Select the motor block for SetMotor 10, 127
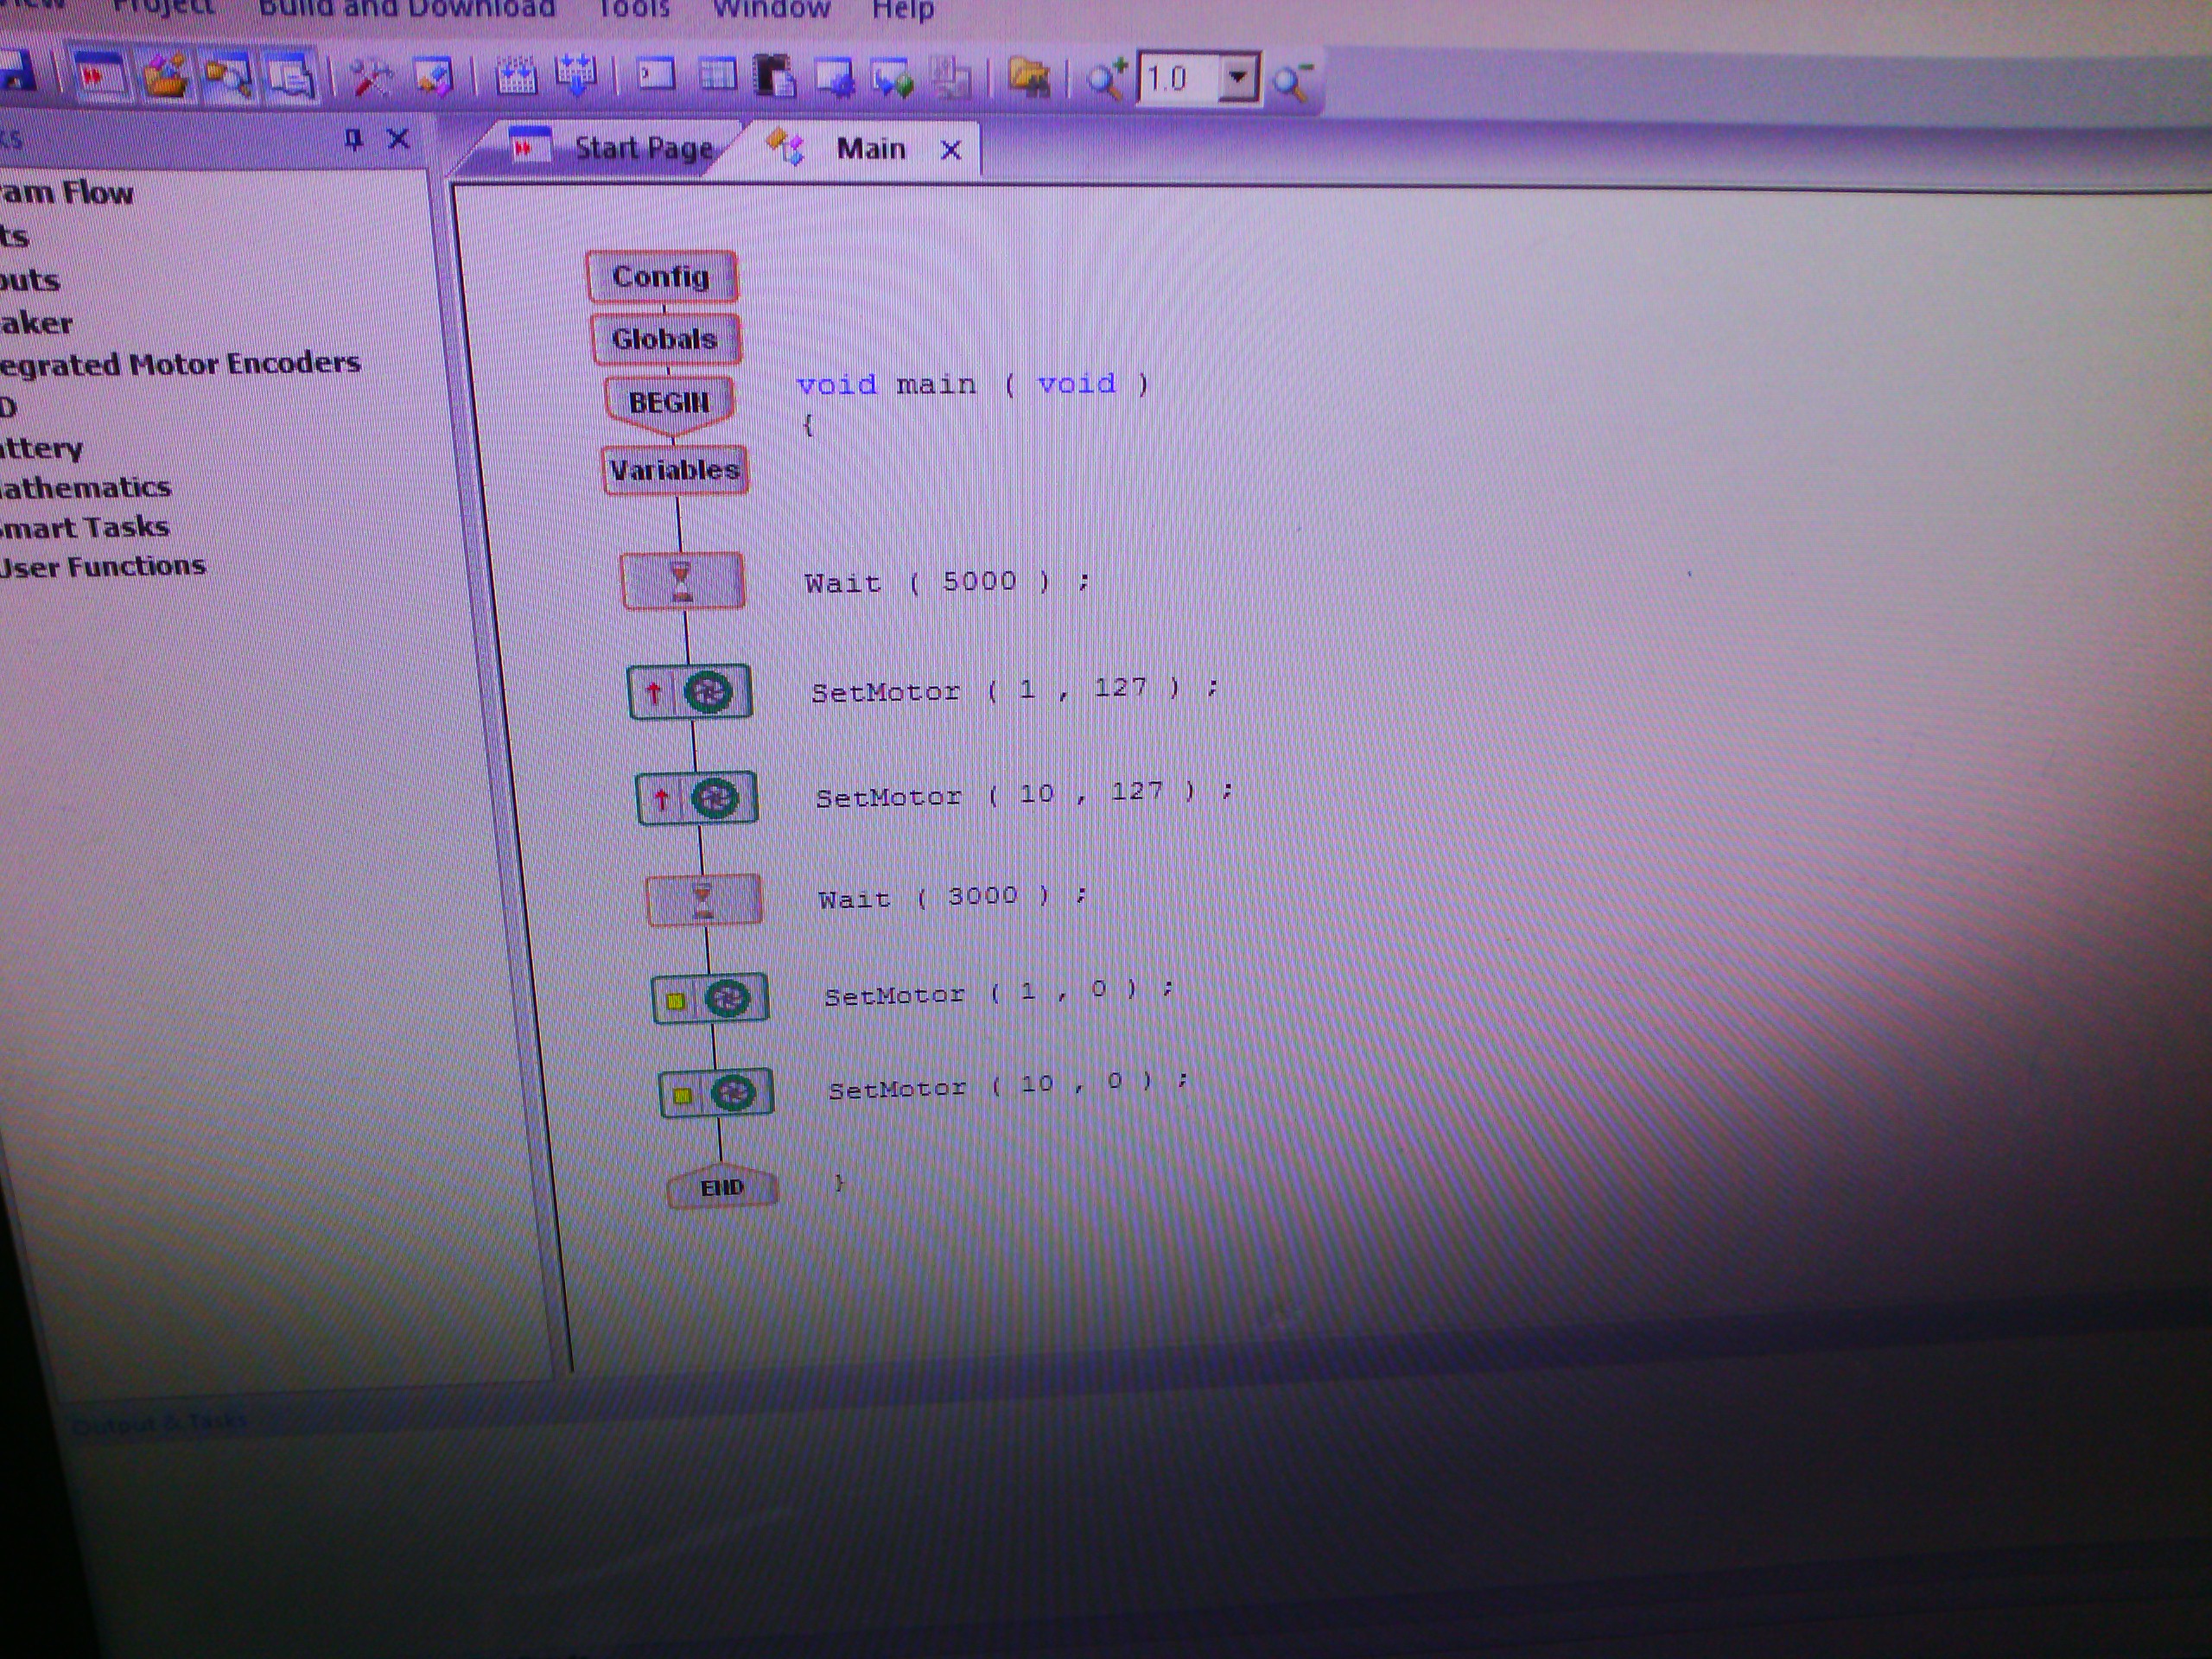The height and width of the screenshot is (1659, 2212). [x=697, y=798]
